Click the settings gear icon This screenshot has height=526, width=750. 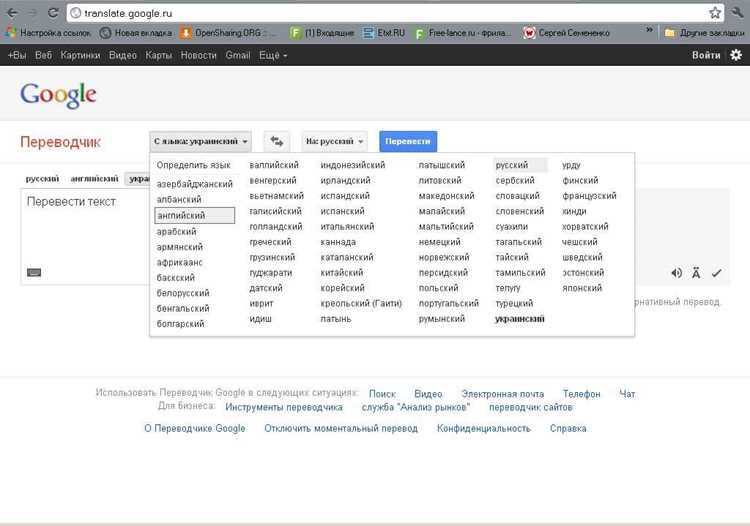click(x=736, y=55)
